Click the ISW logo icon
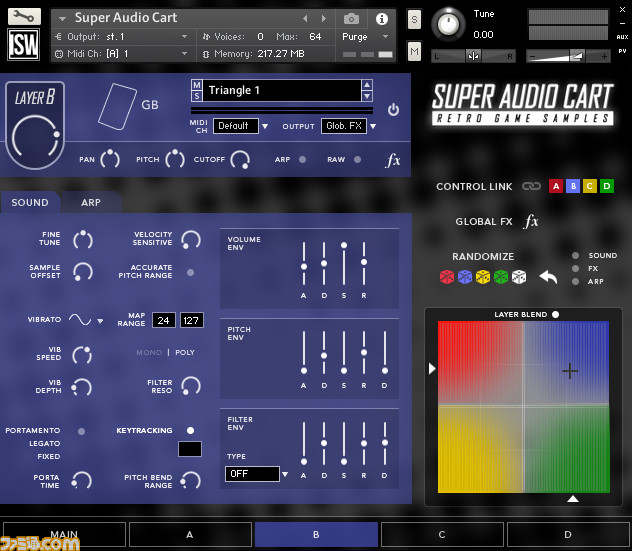Viewport: 632px width, 551px height. tap(24, 44)
